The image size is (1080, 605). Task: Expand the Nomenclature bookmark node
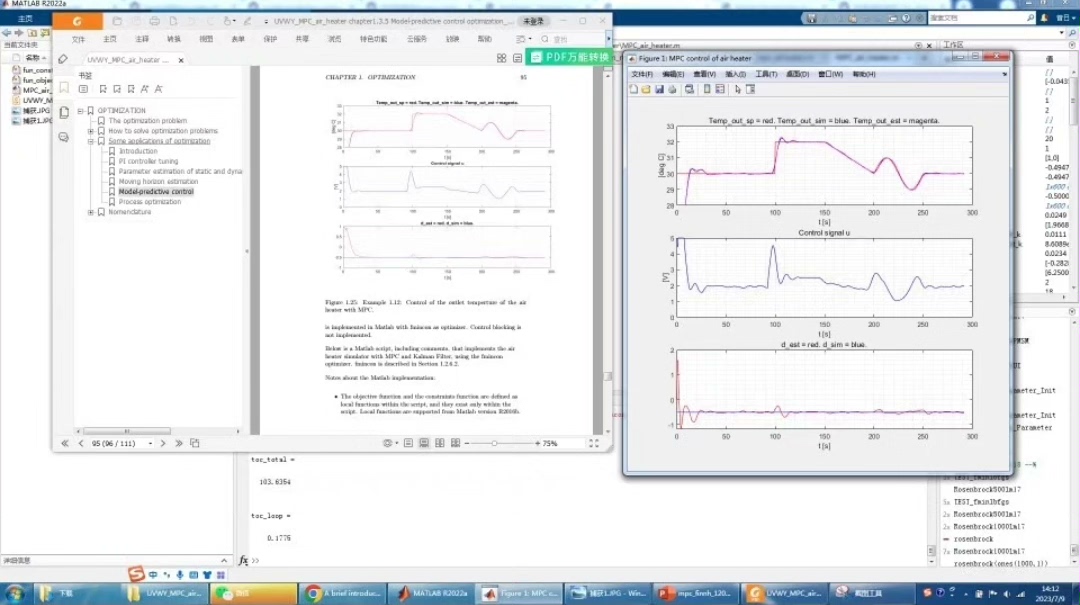point(91,212)
